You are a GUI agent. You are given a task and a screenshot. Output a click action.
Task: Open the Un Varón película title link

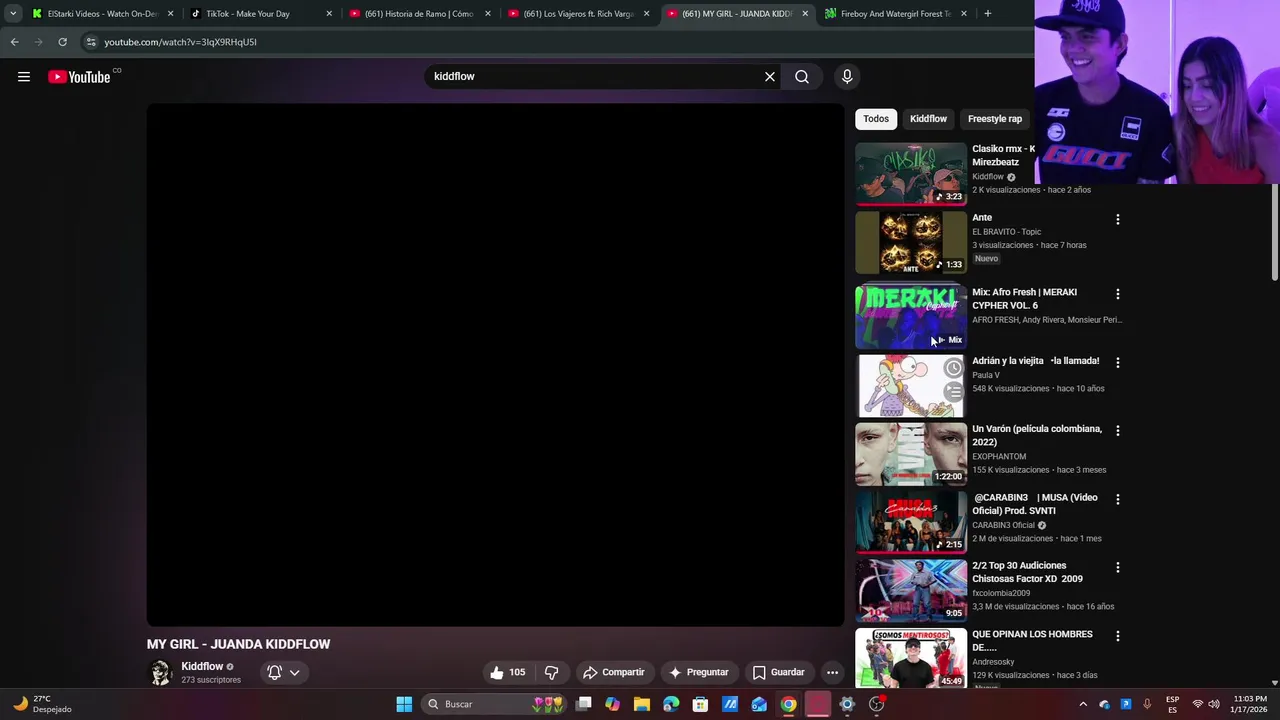[1037, 435]
